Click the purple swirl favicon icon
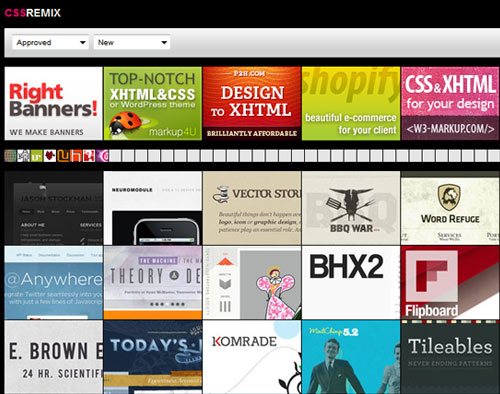 tap(102, 156)
